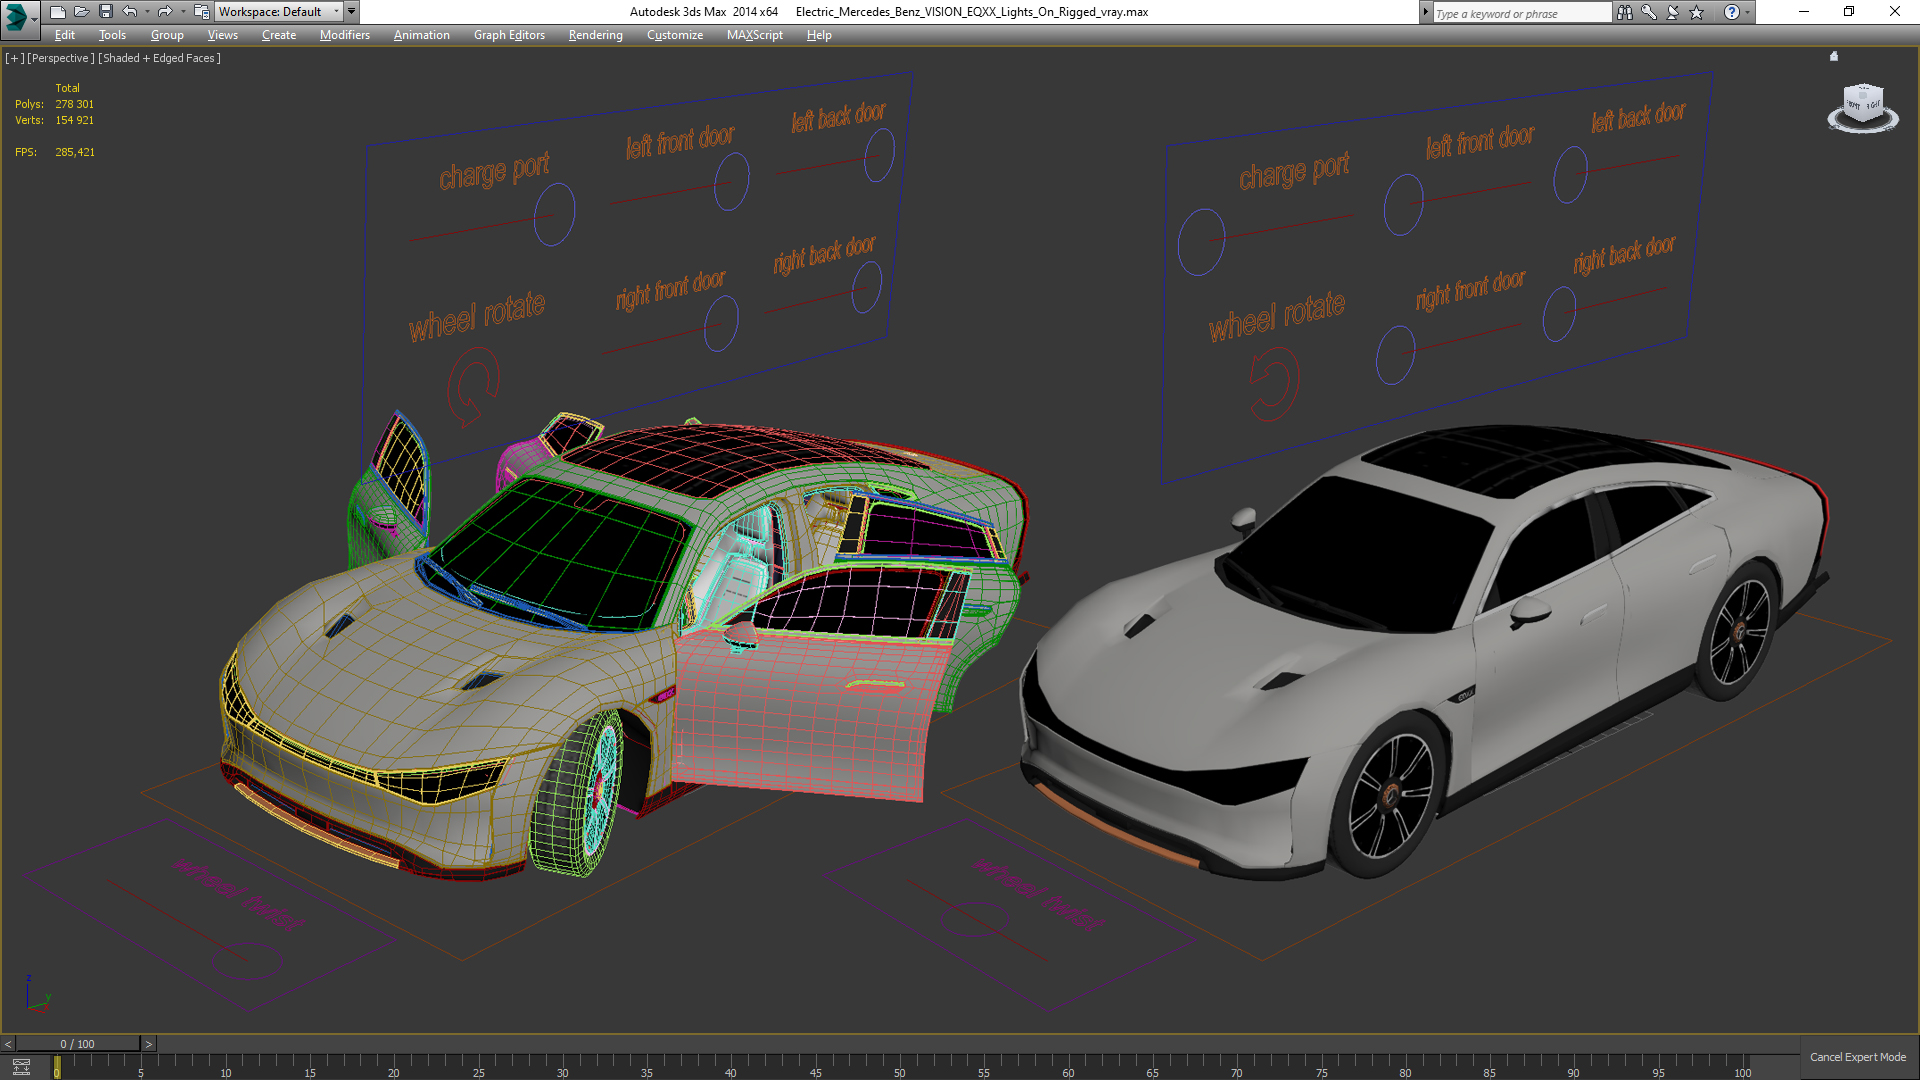Open the Edit menu
The image size is (1920, 1080).
click(65, 35)
